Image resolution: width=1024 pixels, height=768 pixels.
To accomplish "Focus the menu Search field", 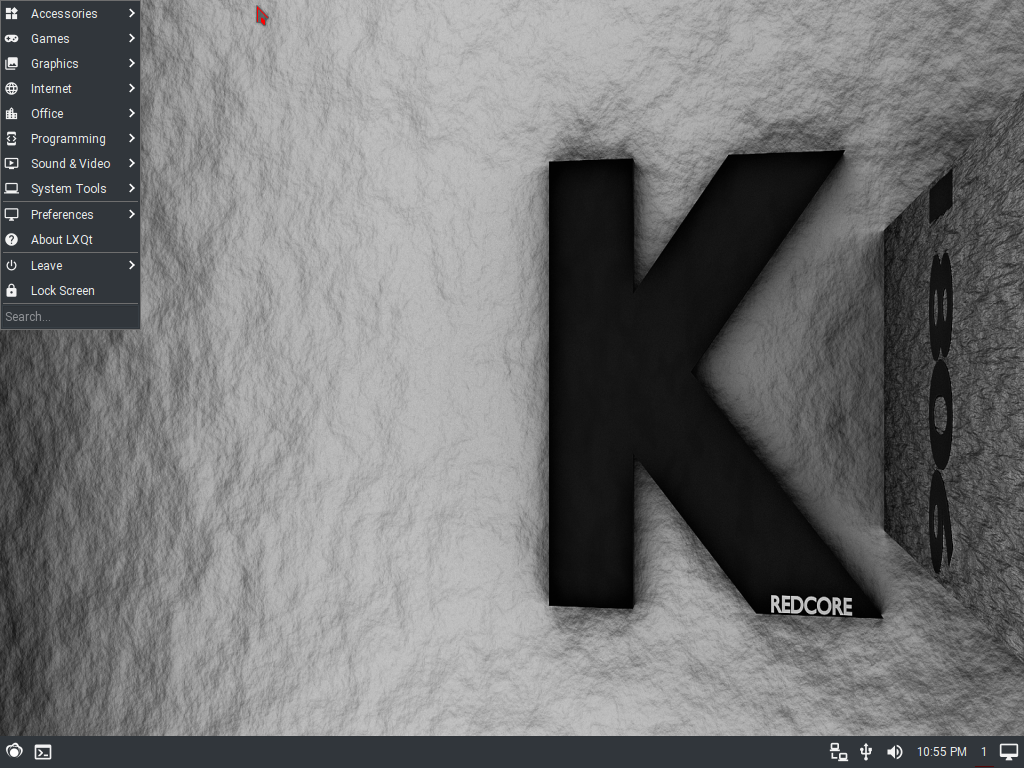I will (70, 317).
